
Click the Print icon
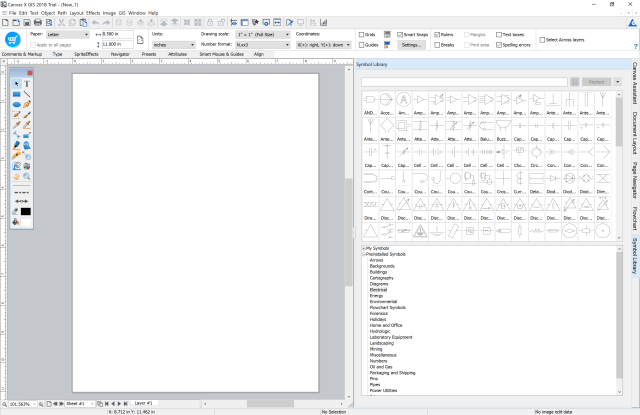(x=38, y=22)
